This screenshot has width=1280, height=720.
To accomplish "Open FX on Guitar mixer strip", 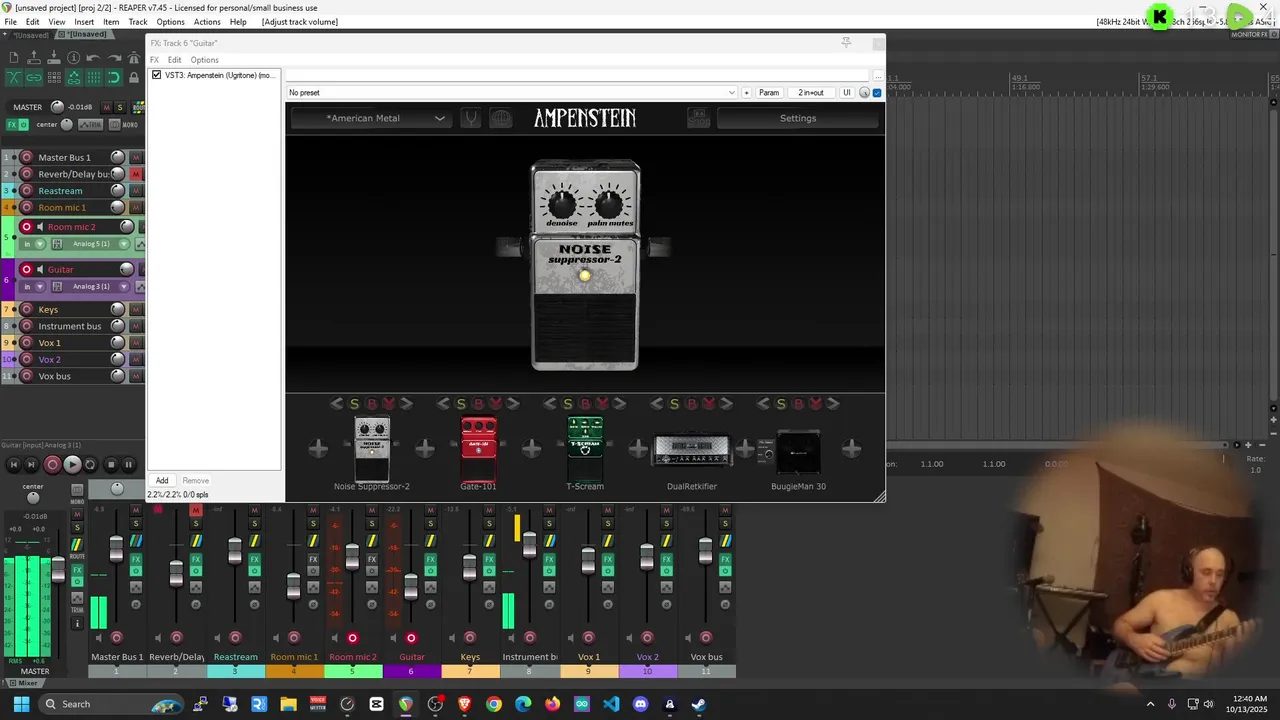I will 431,559.
